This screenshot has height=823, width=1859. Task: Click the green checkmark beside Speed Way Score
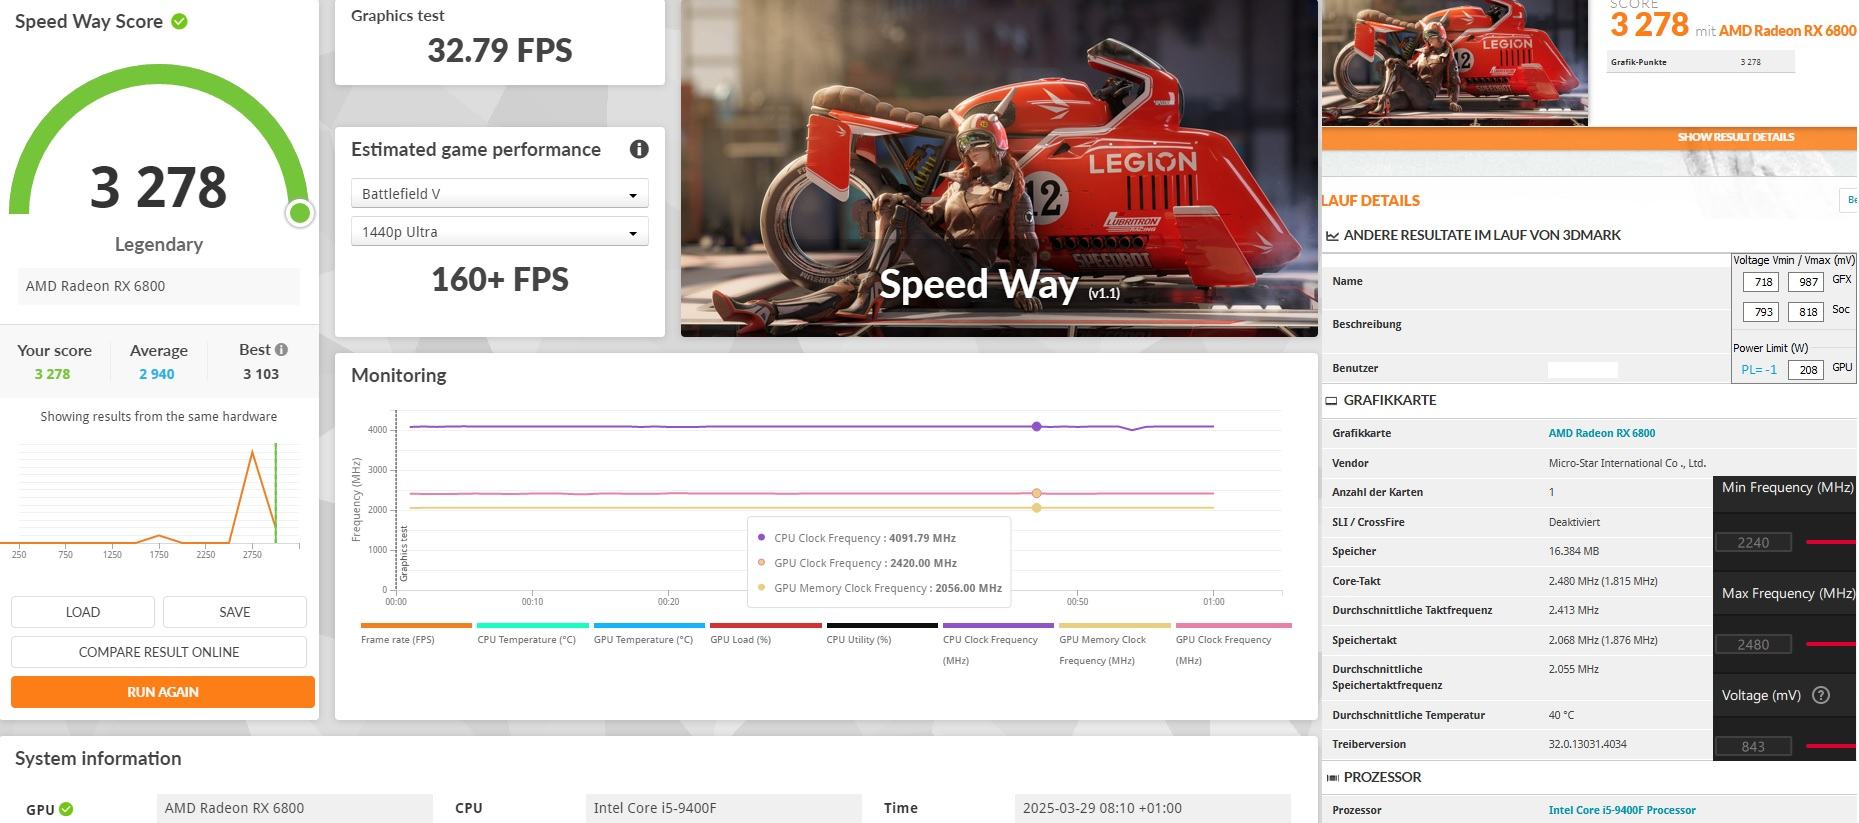coord(179,21)
